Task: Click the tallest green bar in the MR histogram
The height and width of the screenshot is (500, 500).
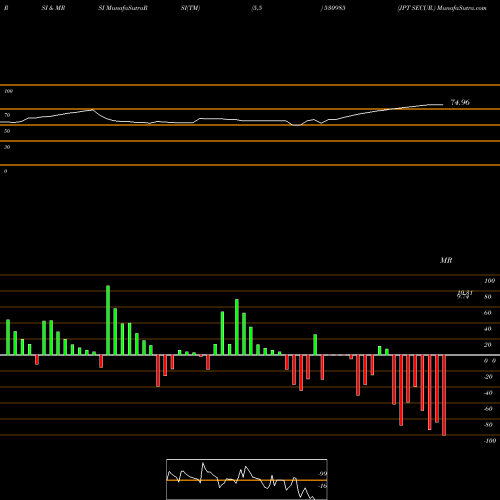Action: click(x=108, y=320)
